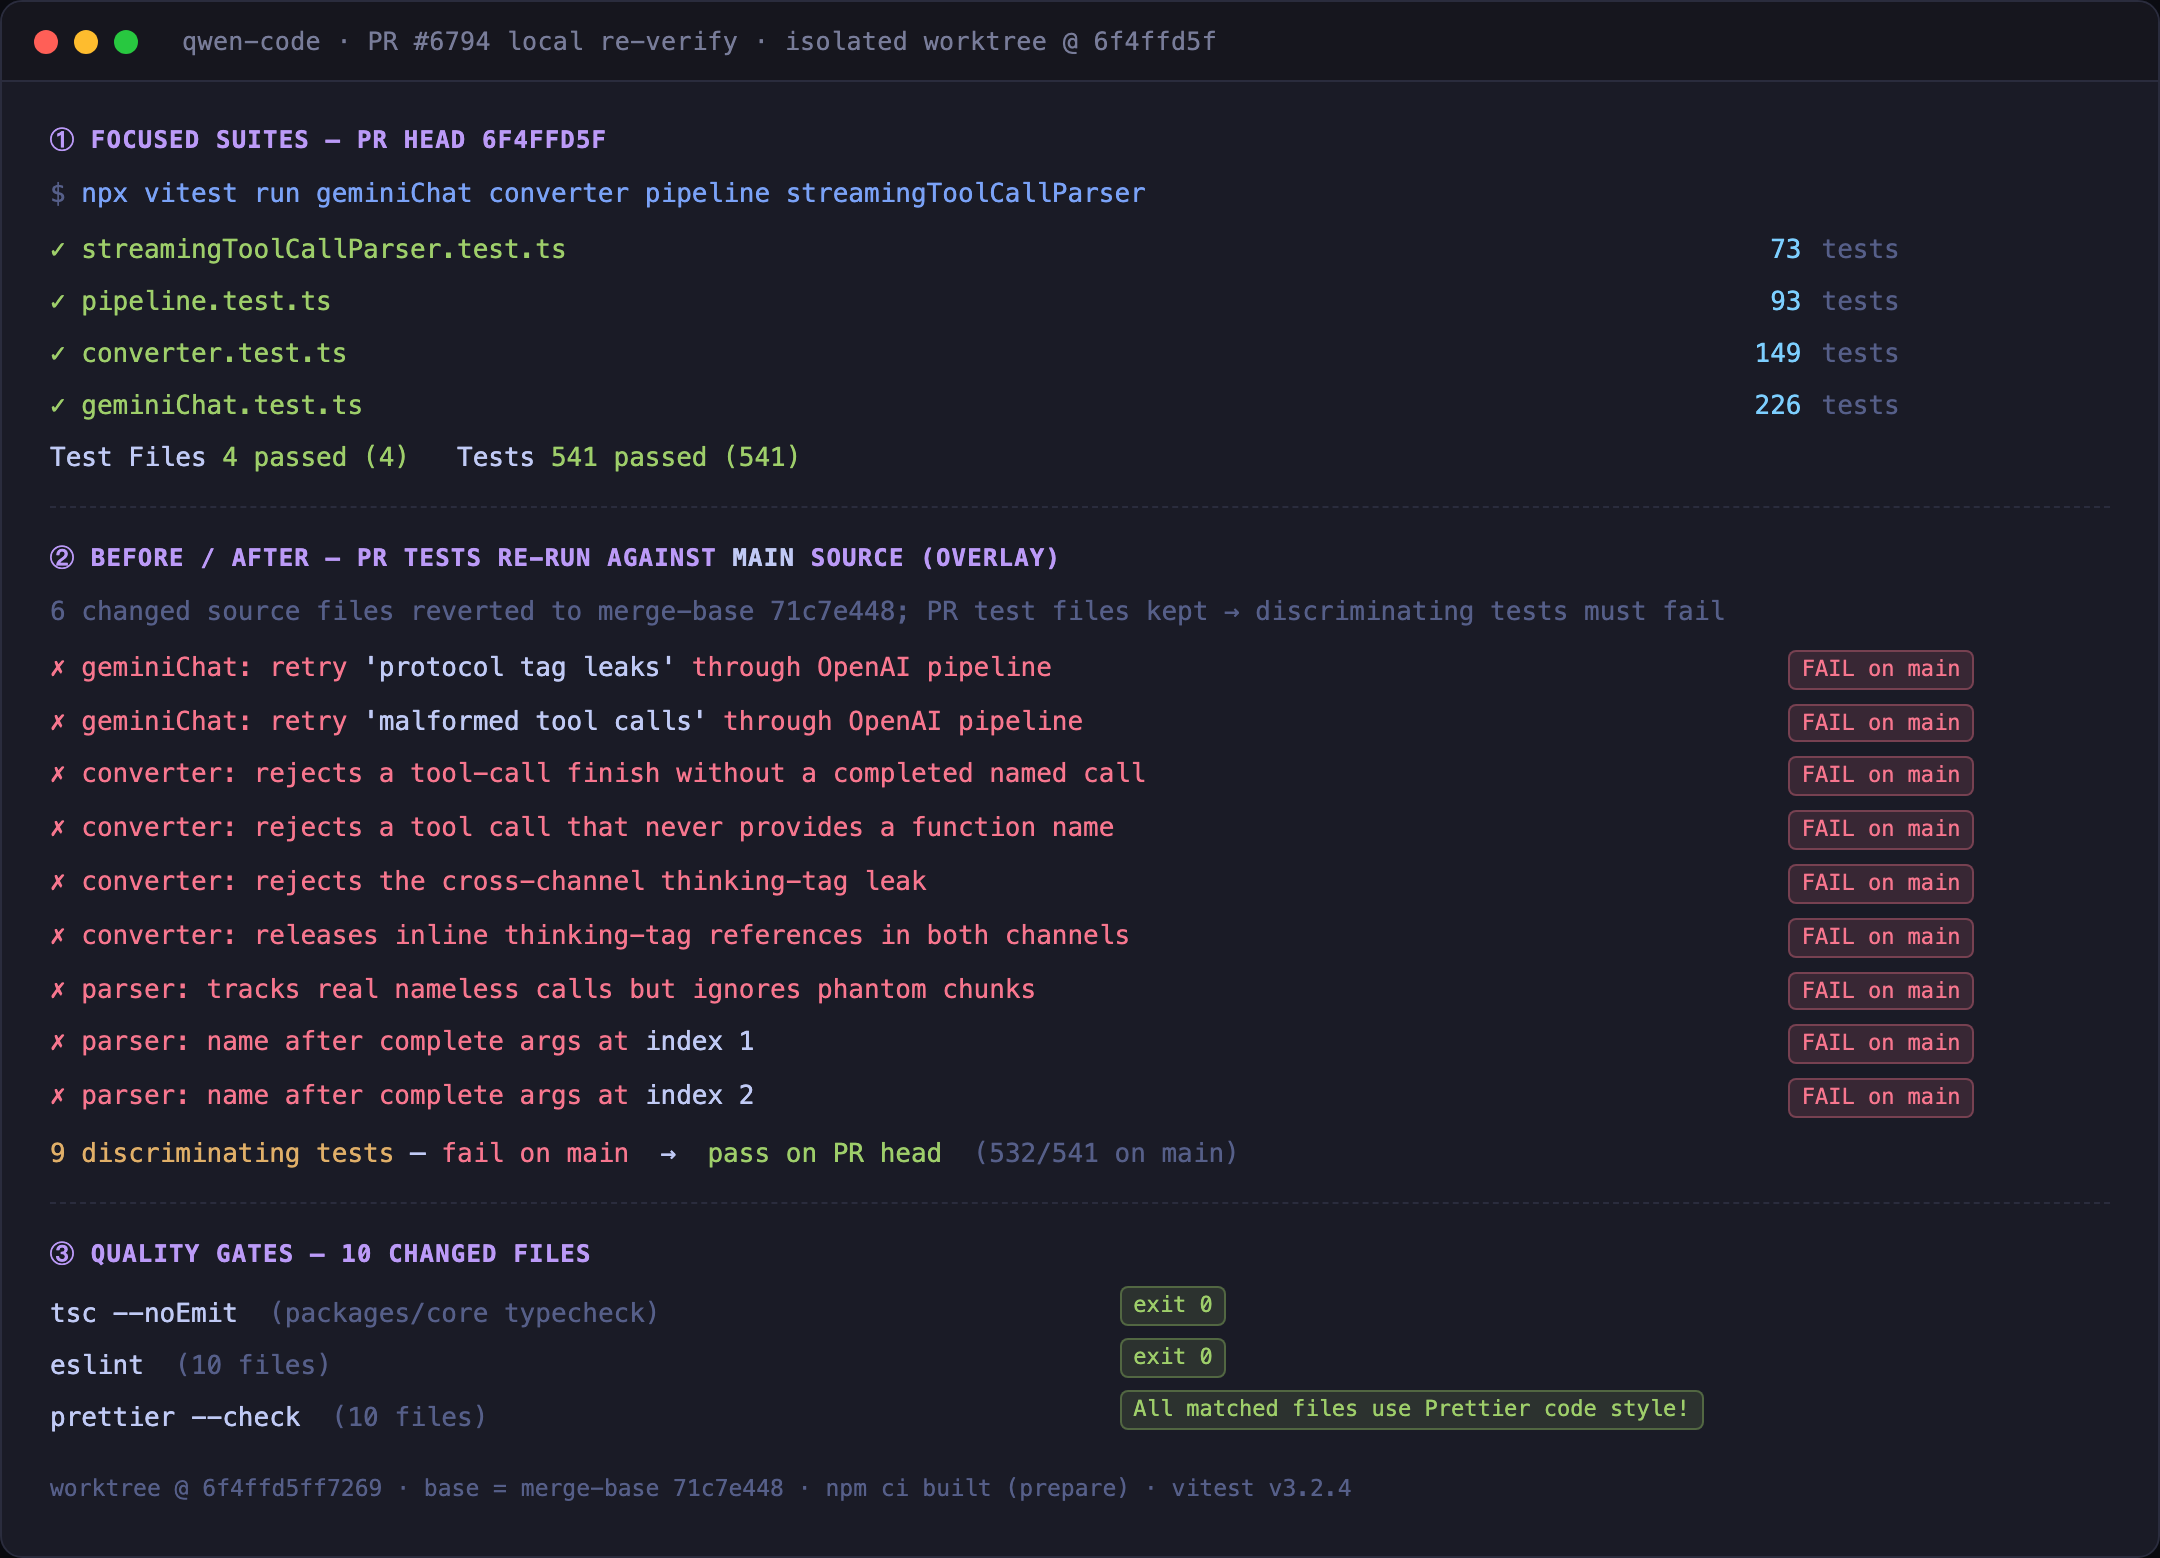Click the 'exit 0' badge for tsc --noEmit
This screenshot has width=2160, height=1558.
coord(1172,1305)
